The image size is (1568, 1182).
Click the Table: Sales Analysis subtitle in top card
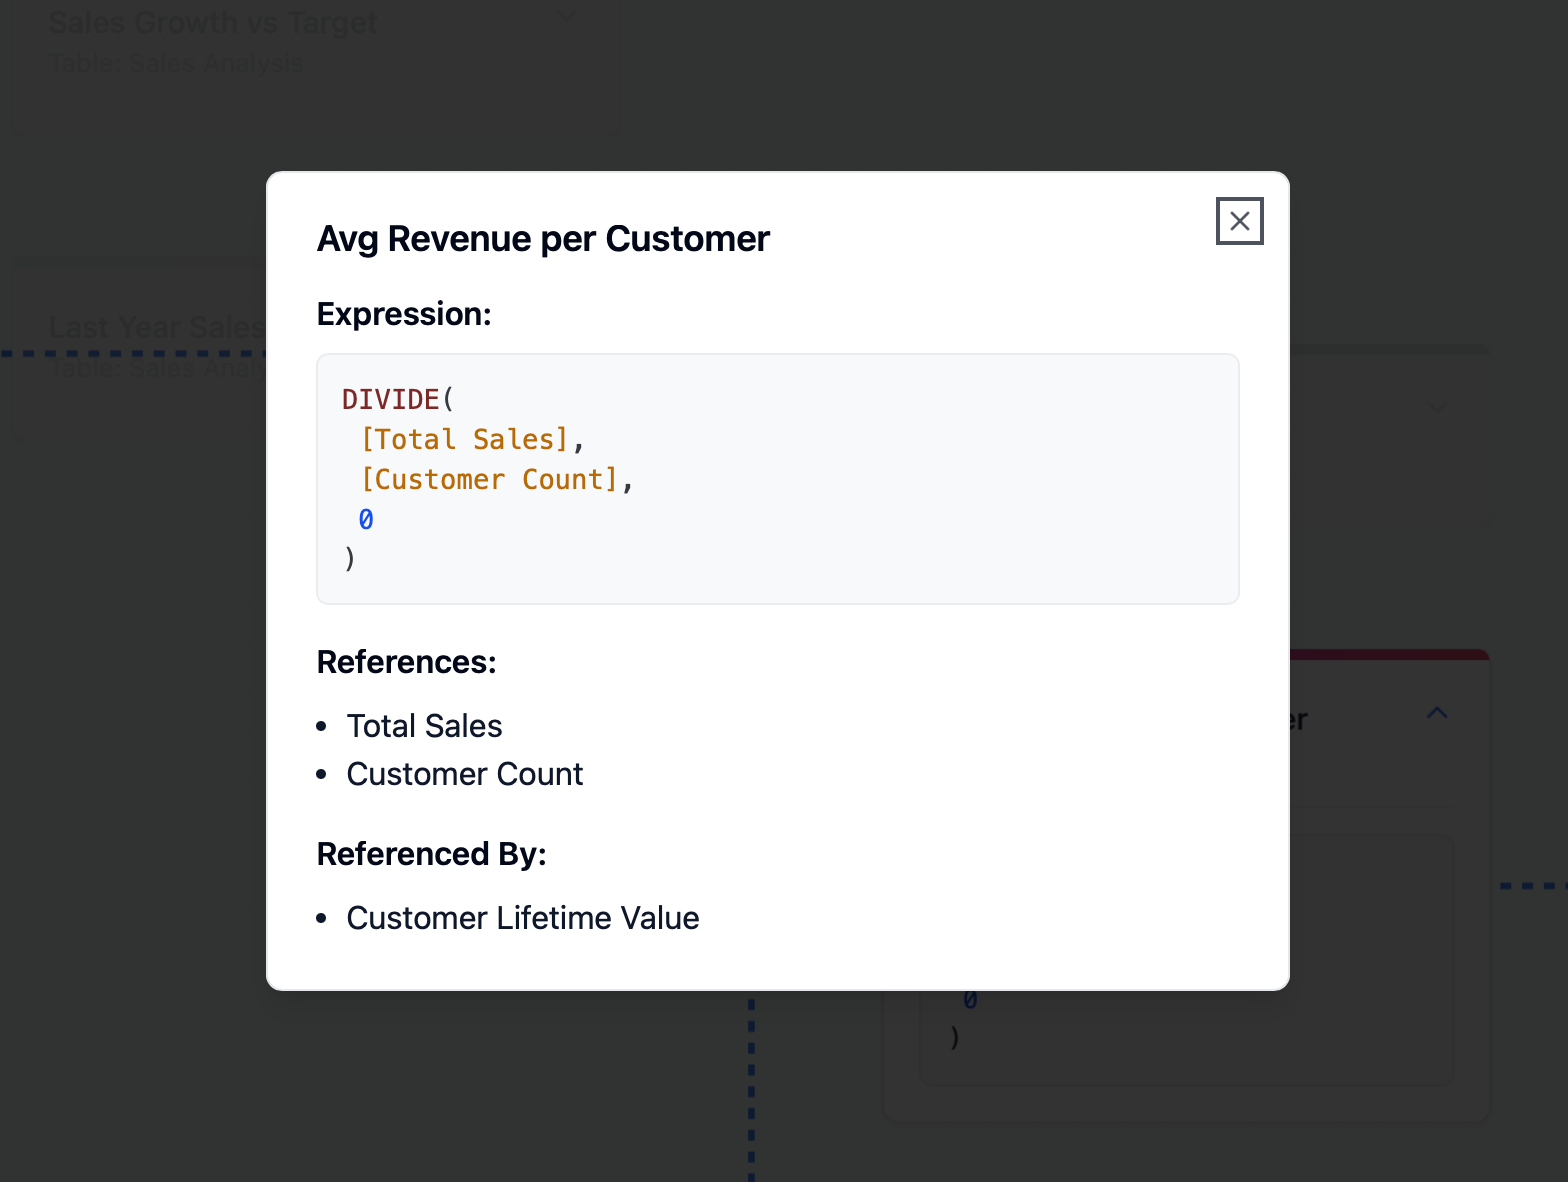[x=175, y=63]
